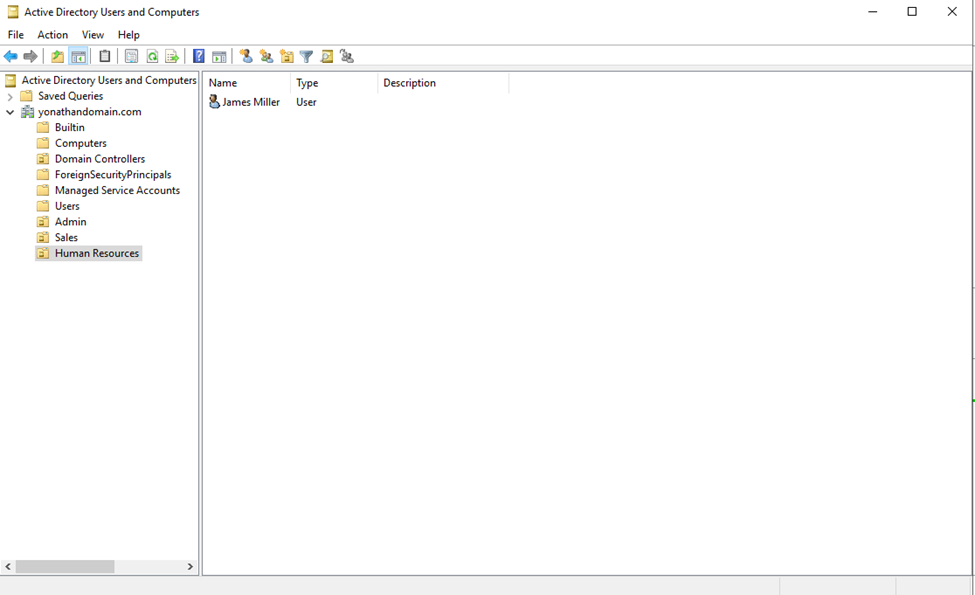Select the James Miller user entry
This screenshot has height=595, width=975.
point(251,102)
